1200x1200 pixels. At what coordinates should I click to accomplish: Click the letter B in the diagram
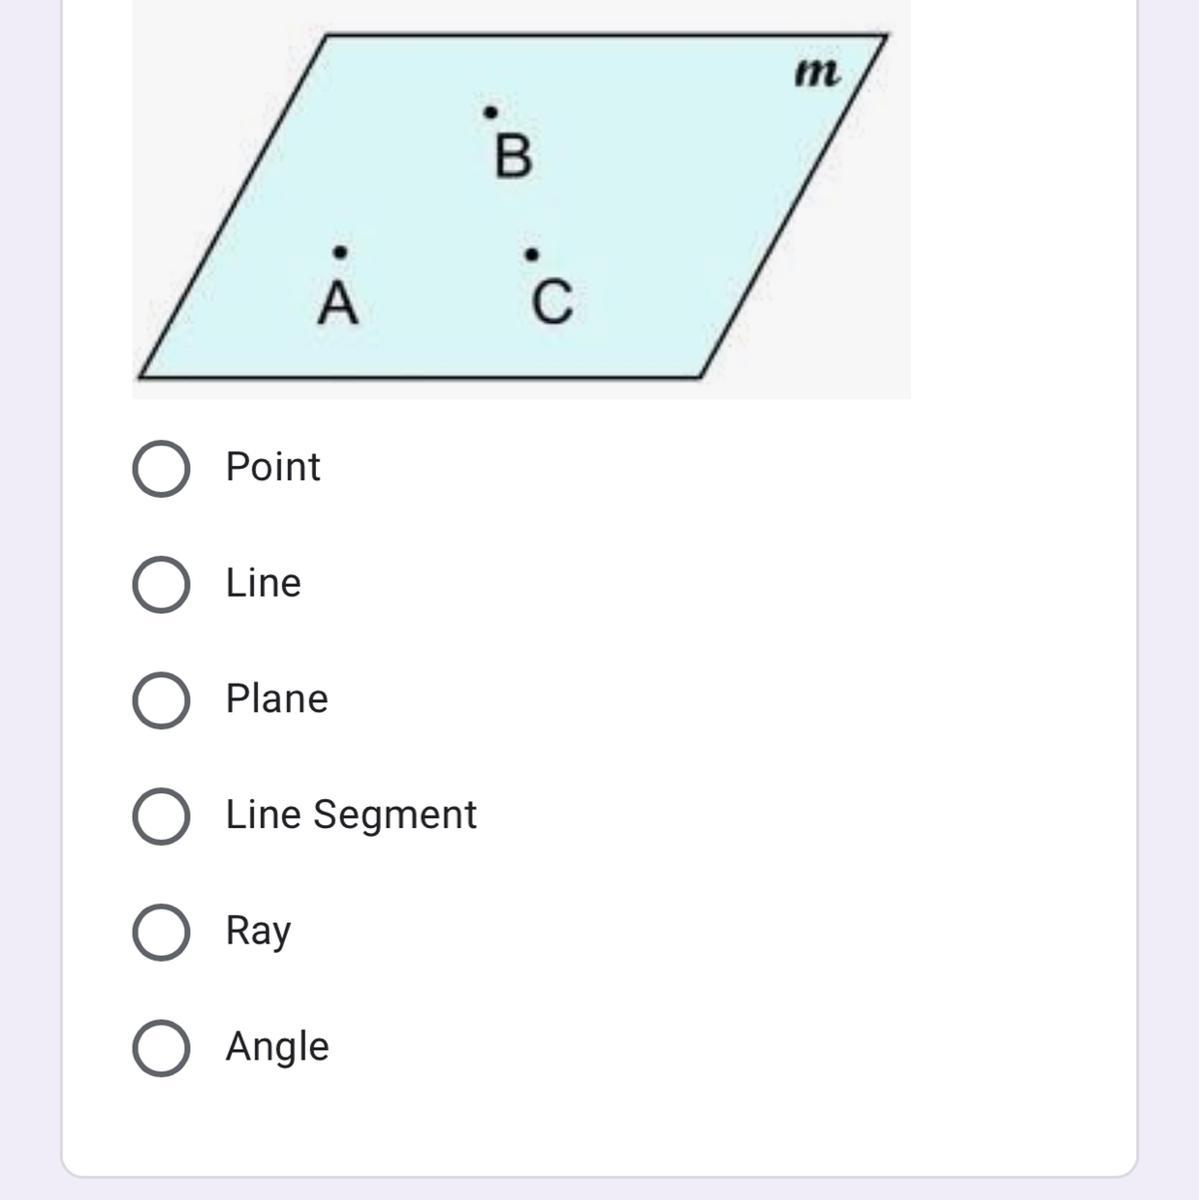click(x=513, y=157)
